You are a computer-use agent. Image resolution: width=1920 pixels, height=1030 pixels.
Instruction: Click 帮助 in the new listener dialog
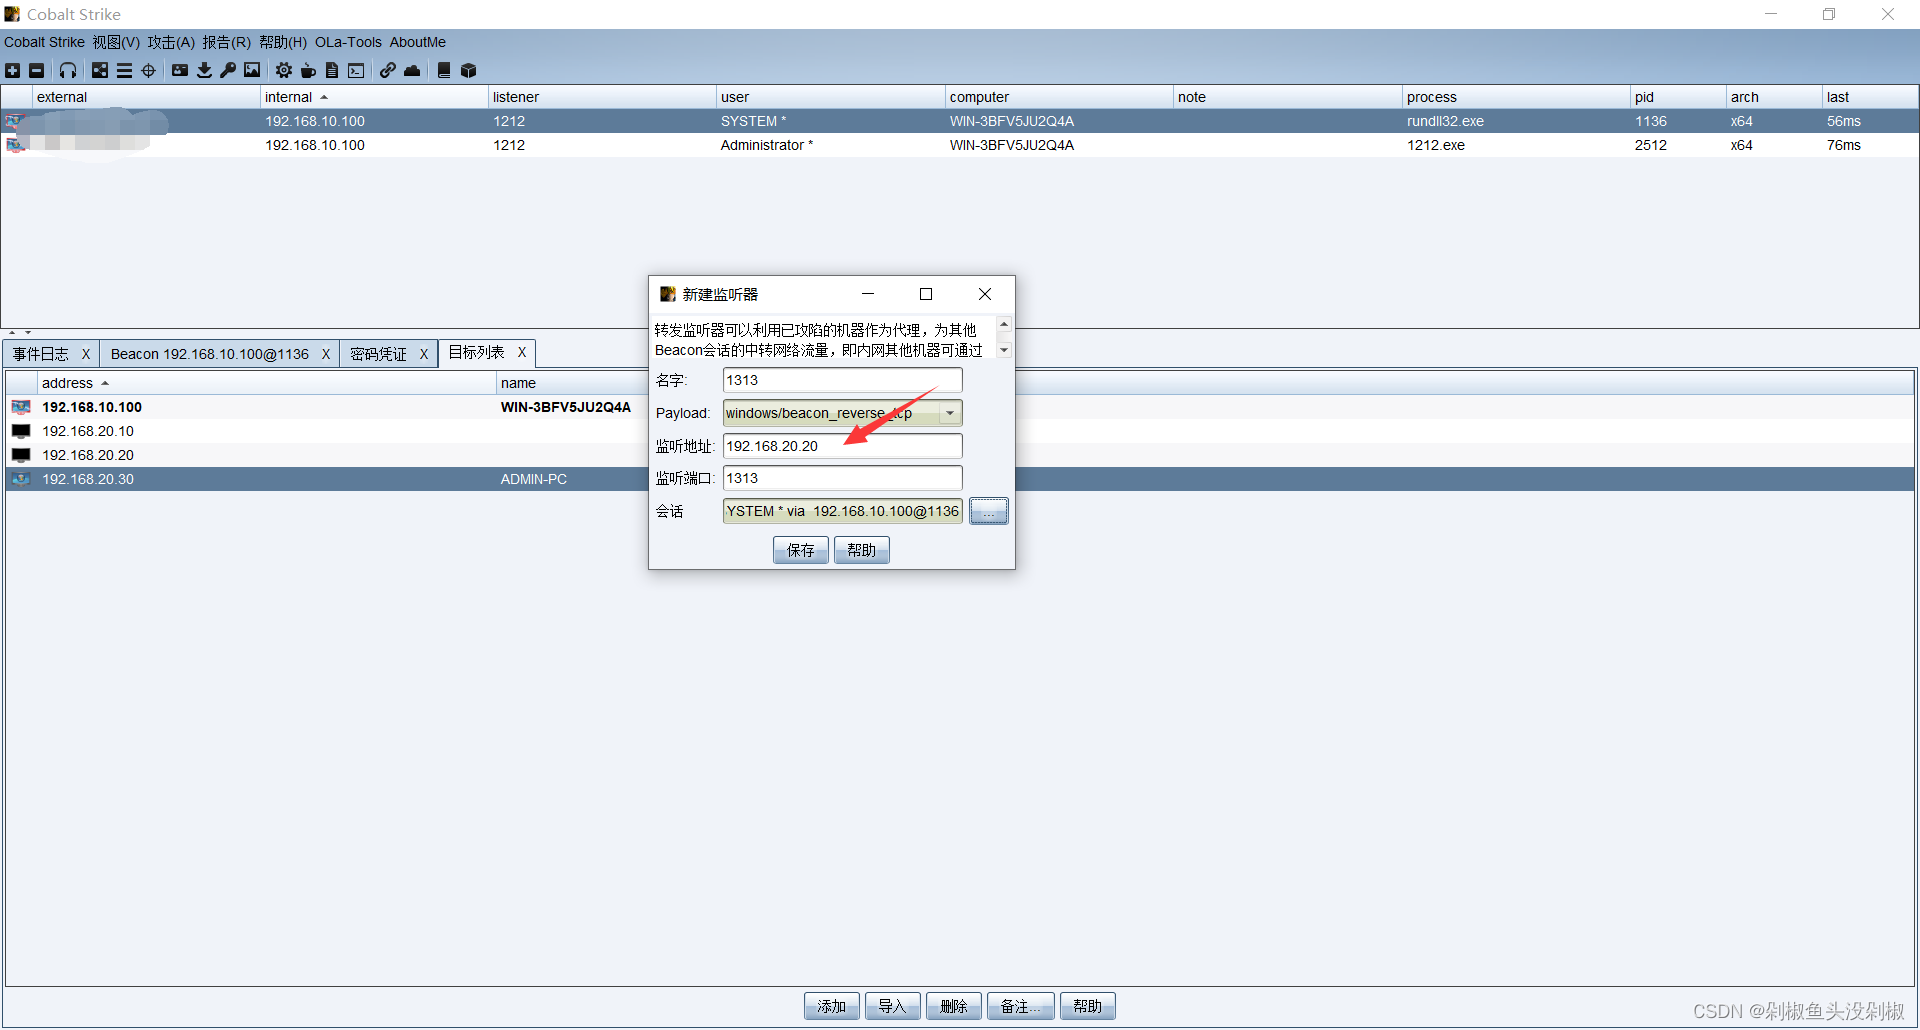[862, 550]
